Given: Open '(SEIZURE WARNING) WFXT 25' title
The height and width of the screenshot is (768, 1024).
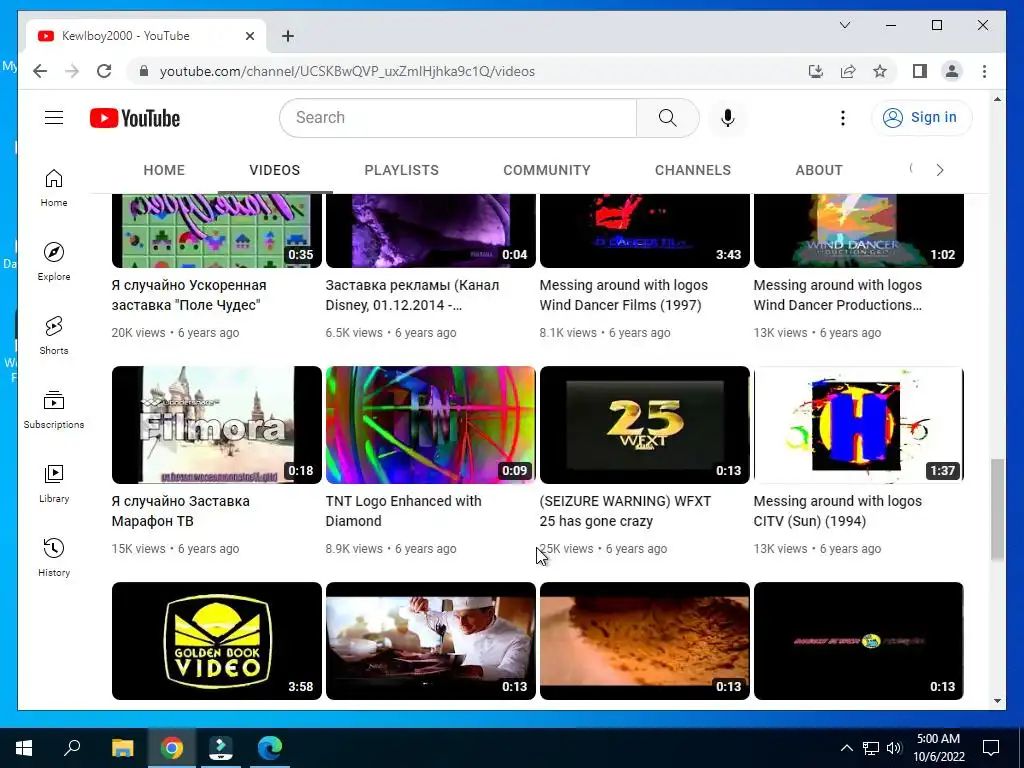Looking at the screenshot, I should tap(625, 511).
